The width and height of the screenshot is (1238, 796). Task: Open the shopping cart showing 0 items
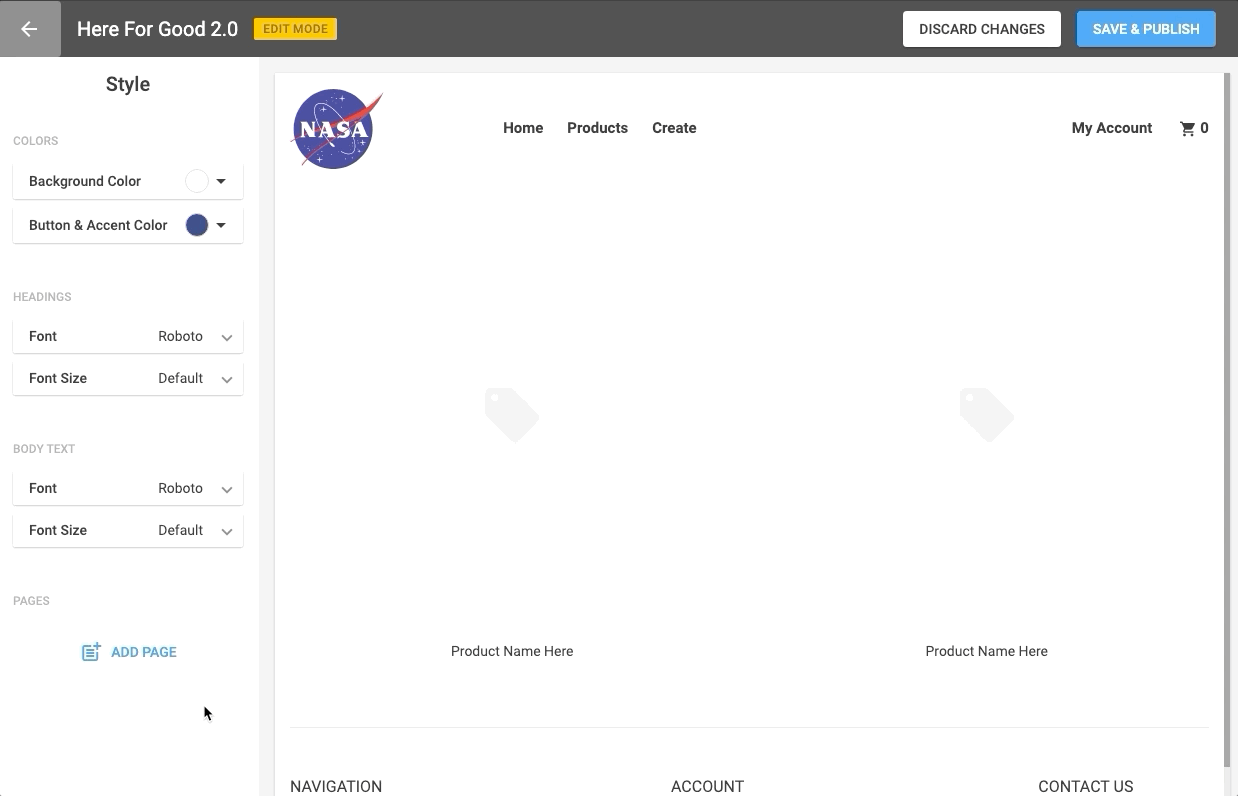coord(1193,128)
